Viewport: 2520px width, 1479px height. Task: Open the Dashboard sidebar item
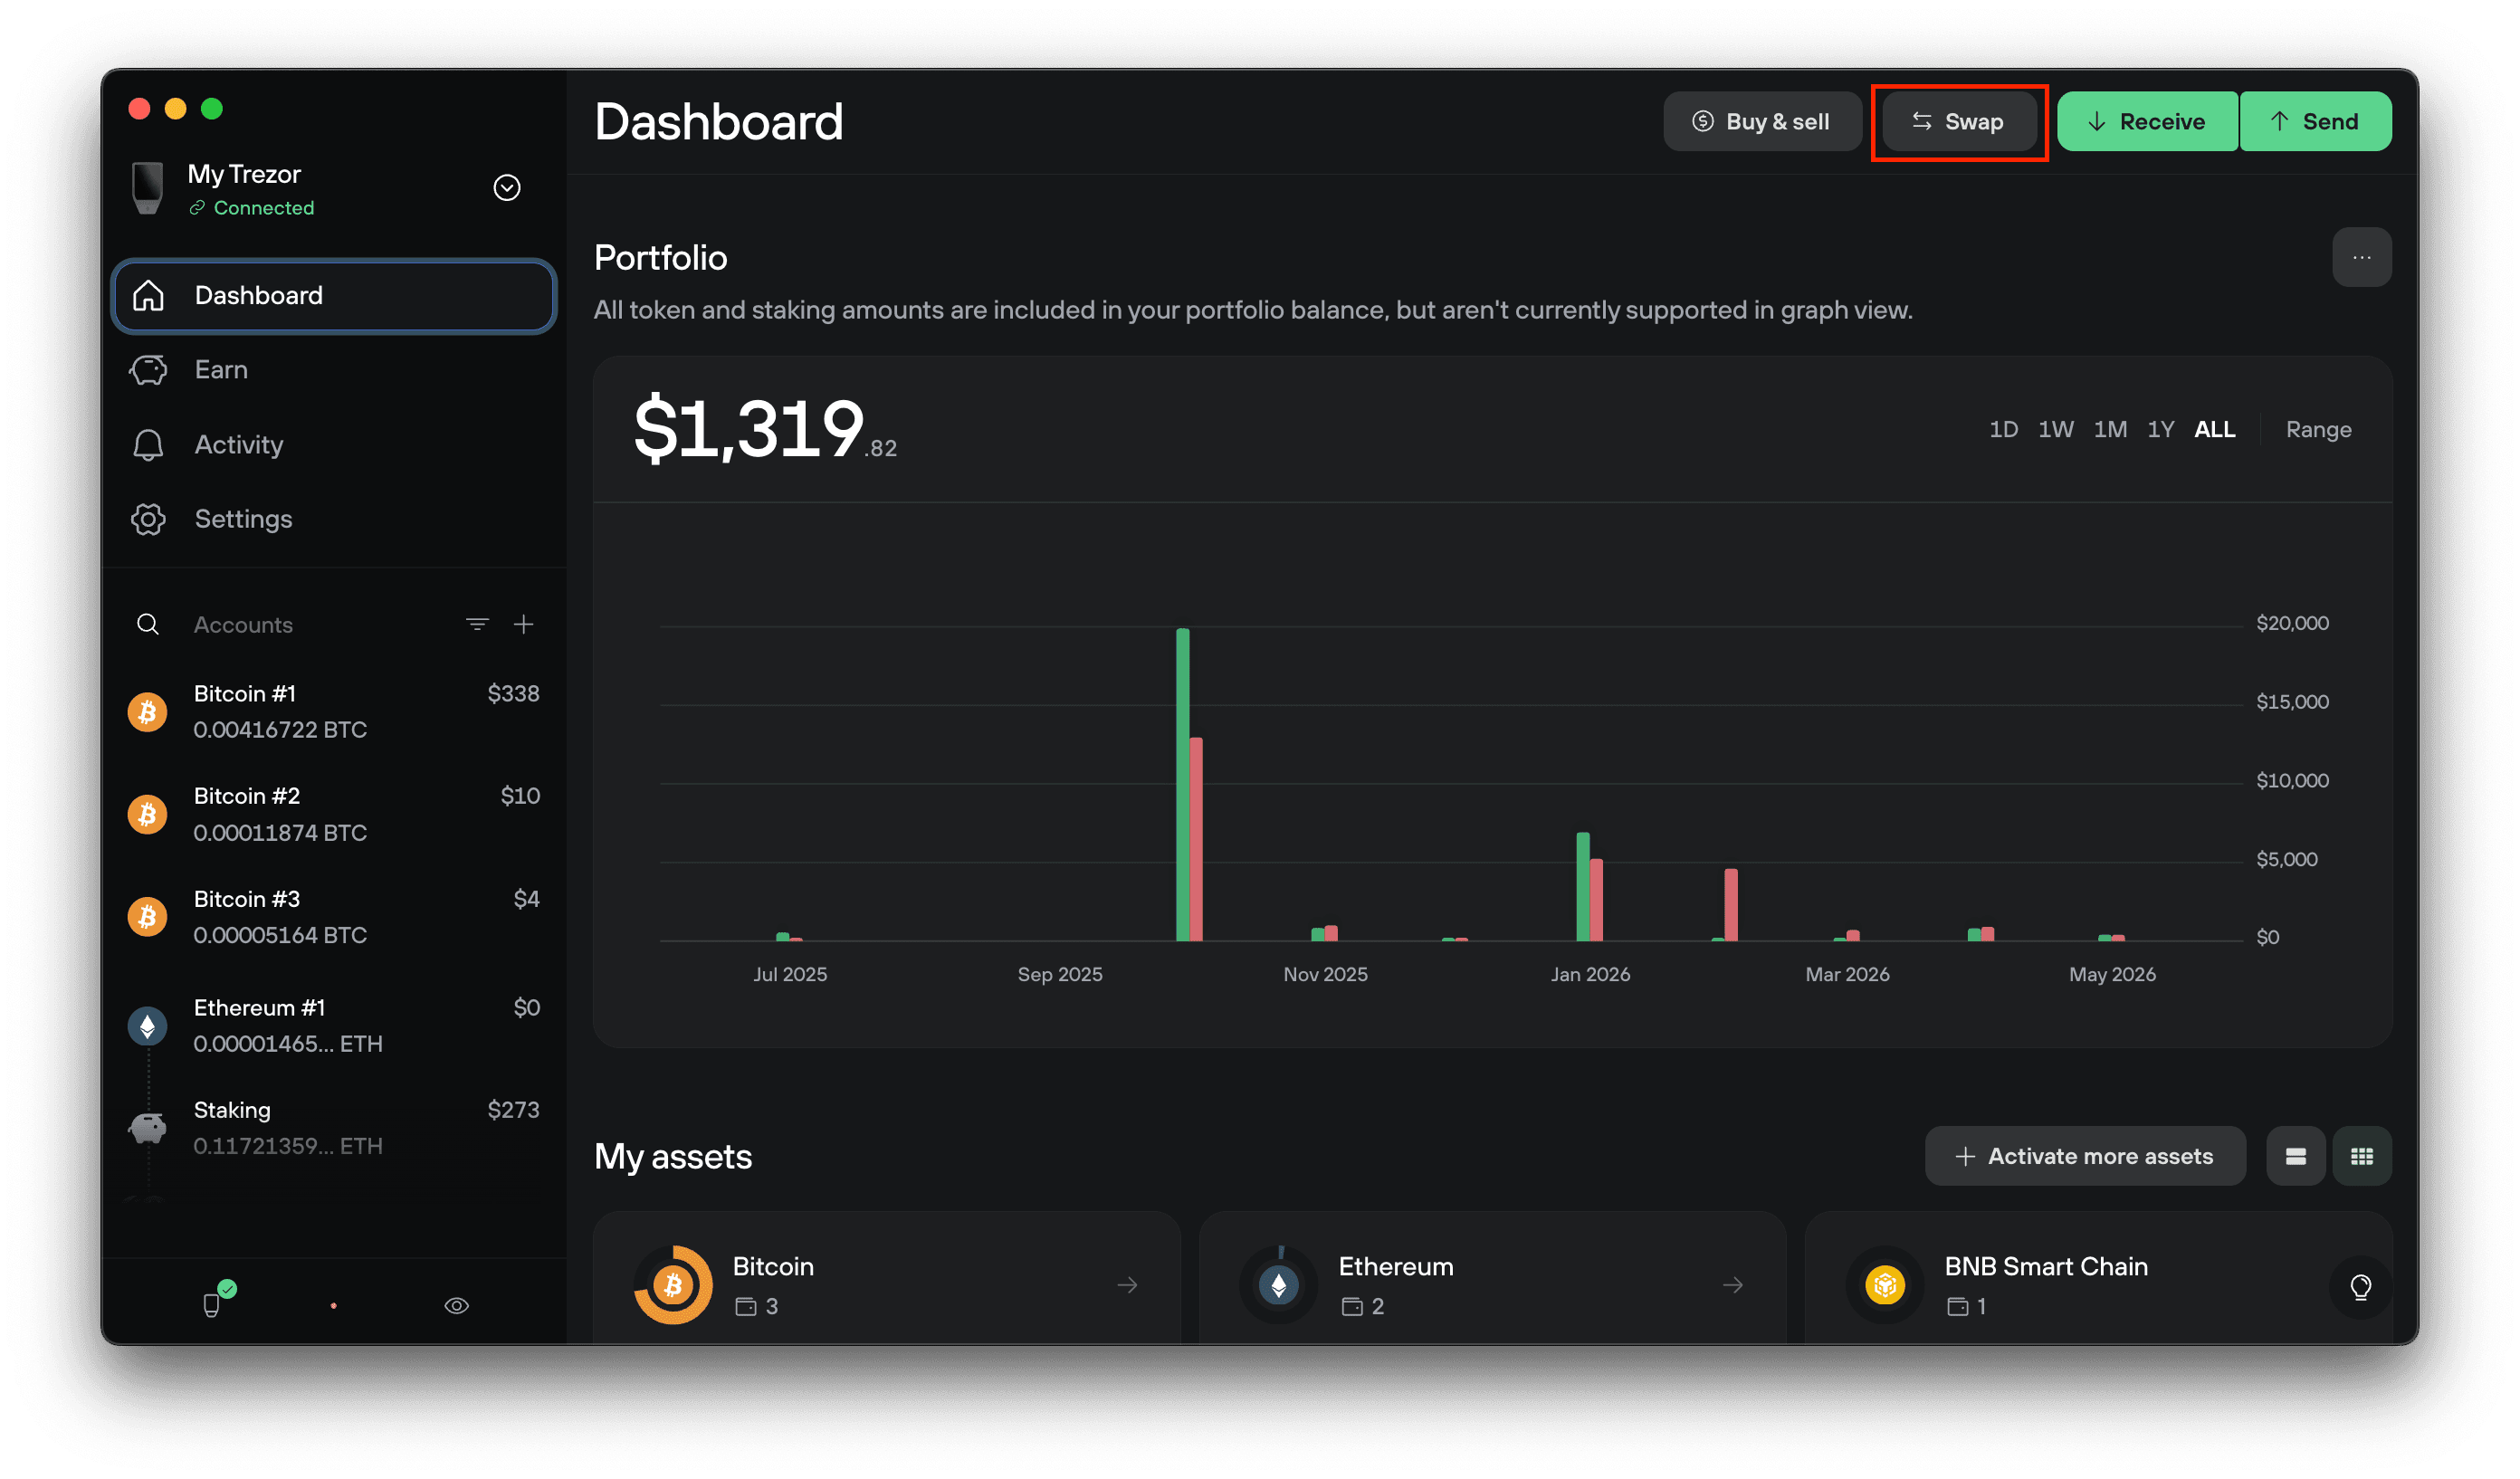(x=334, y=296)
